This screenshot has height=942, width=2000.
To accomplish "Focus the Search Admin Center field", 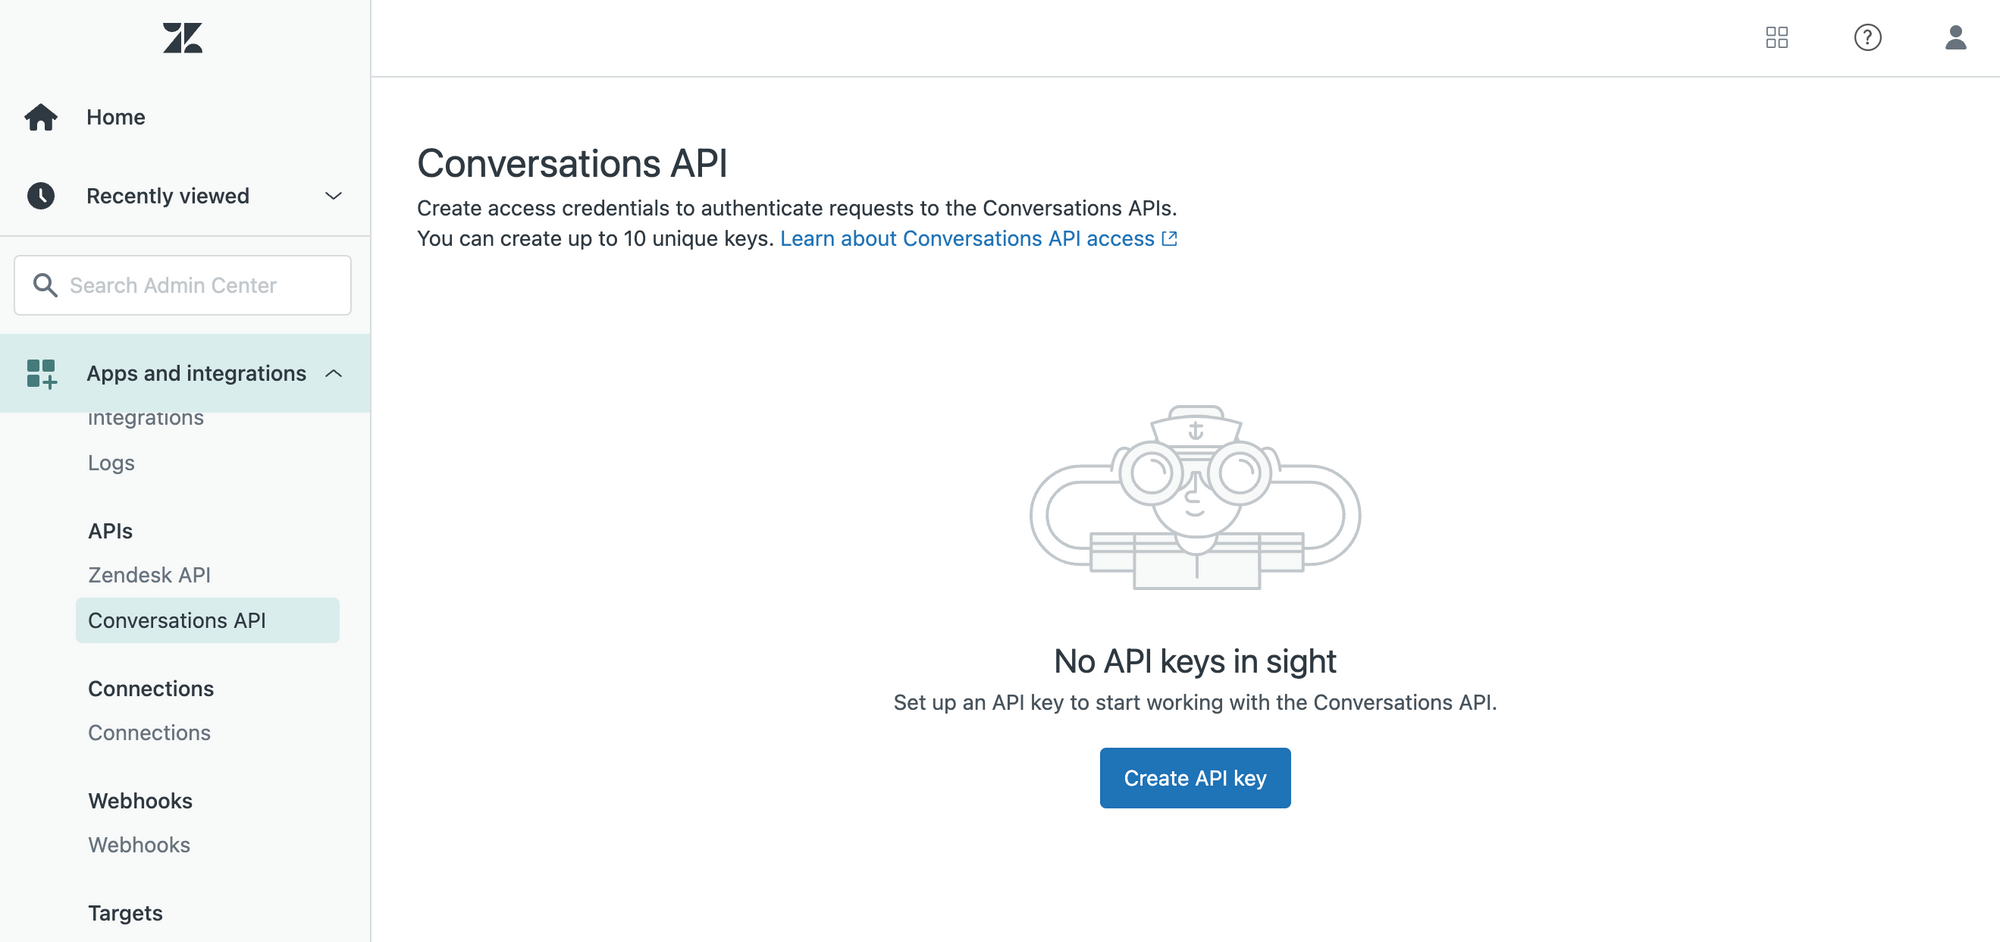I will [183, 285].
